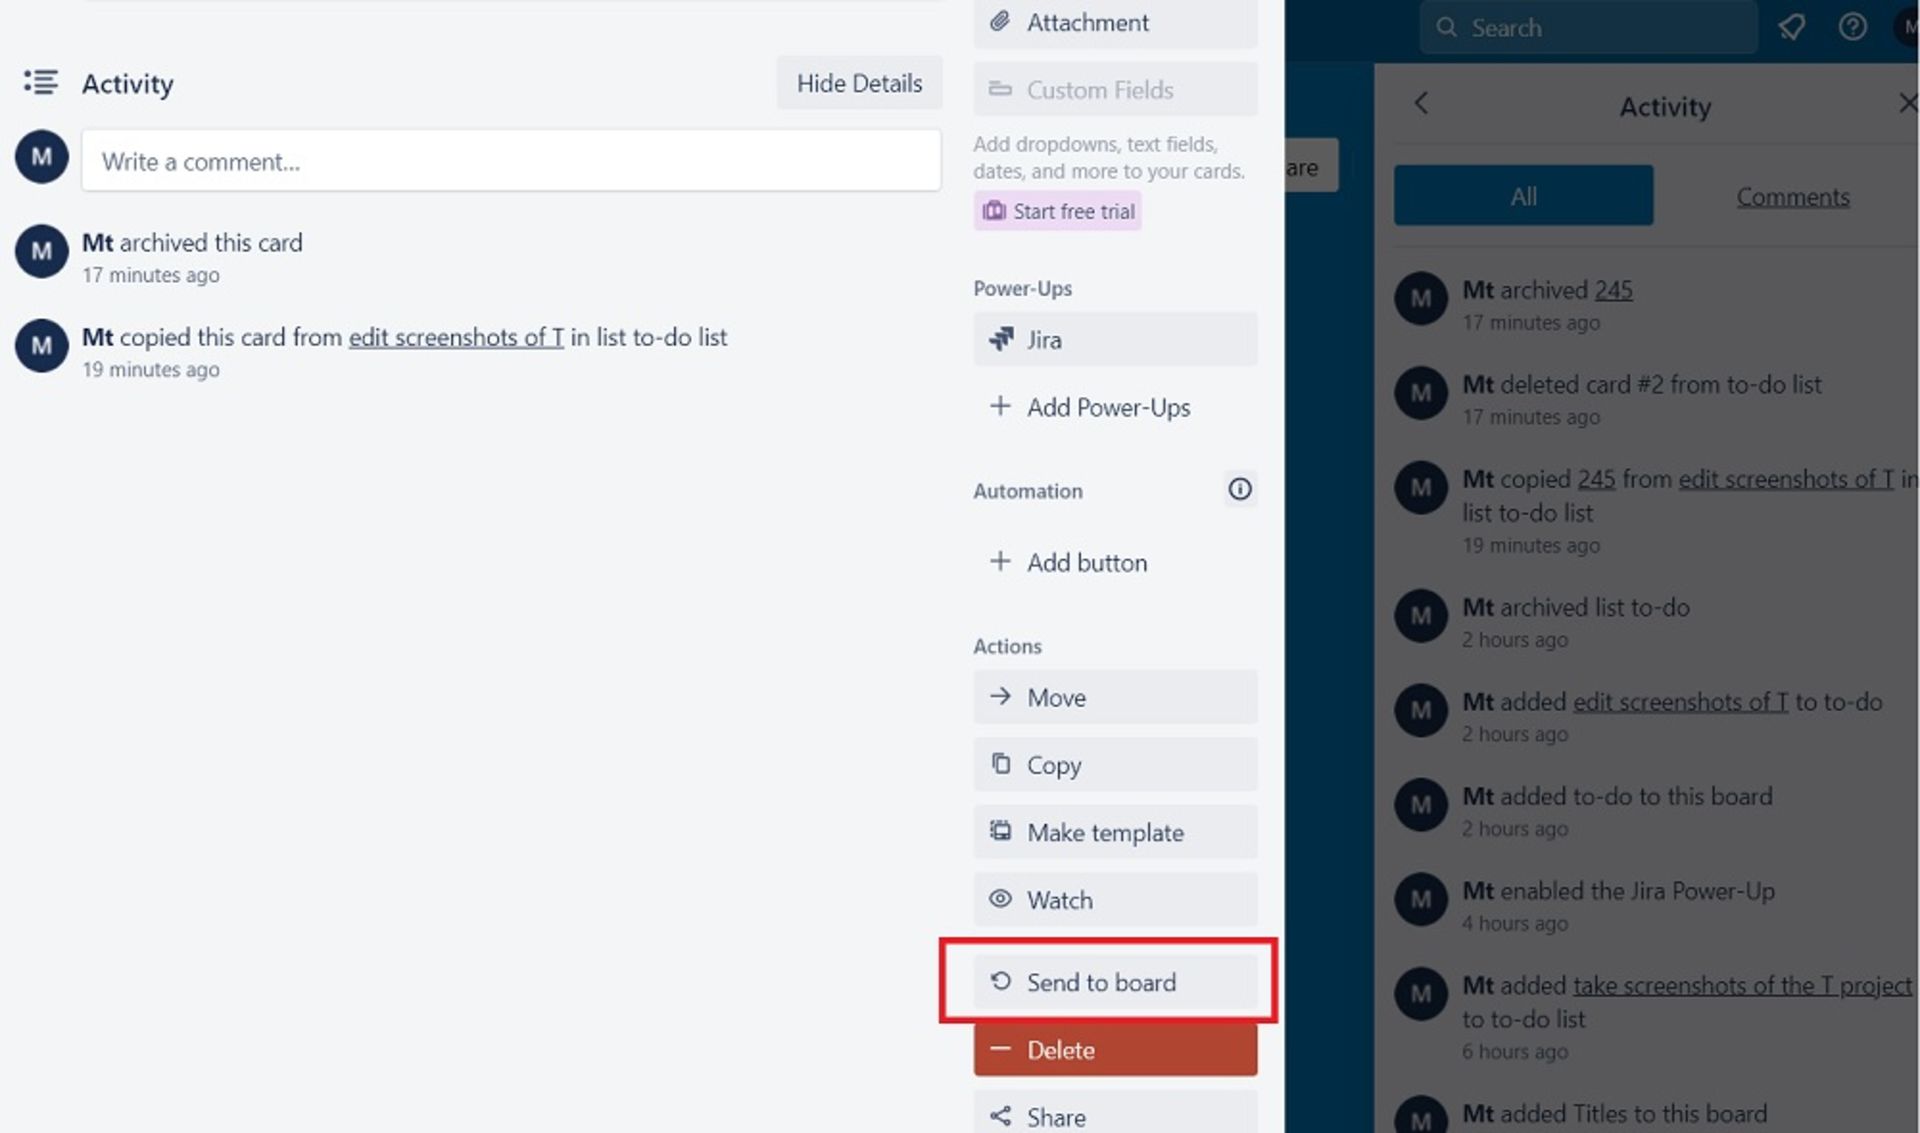Go back in Activity side panel
1920x1133 pixels.
click(1421, 103)
